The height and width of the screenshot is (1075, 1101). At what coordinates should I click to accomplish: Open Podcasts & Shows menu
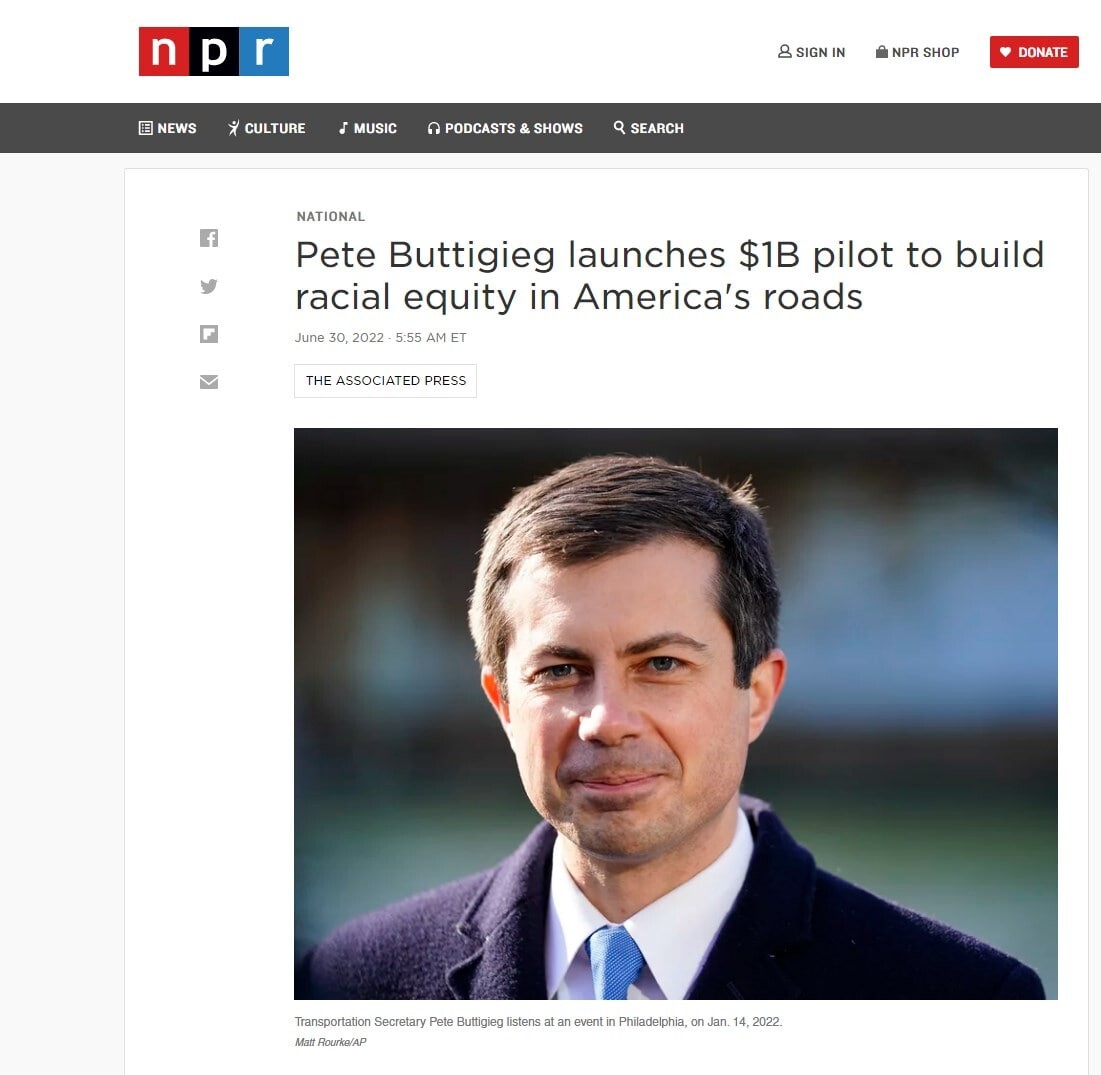(x=505, y=128)
